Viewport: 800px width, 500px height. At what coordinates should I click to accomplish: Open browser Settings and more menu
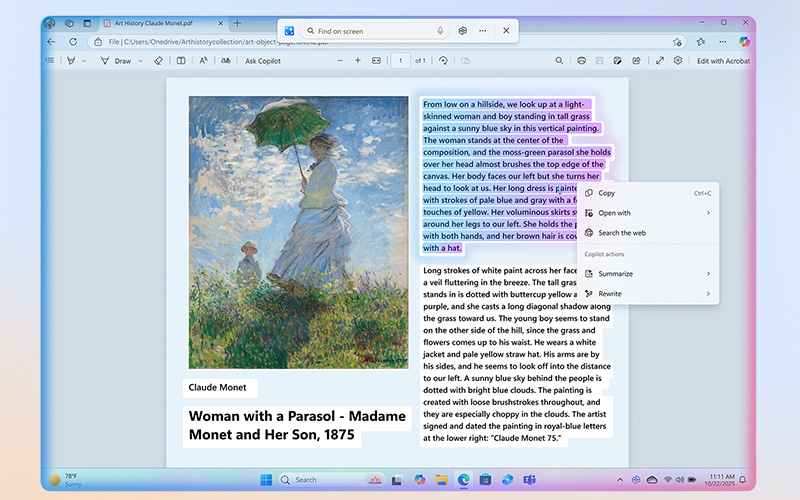722,42
